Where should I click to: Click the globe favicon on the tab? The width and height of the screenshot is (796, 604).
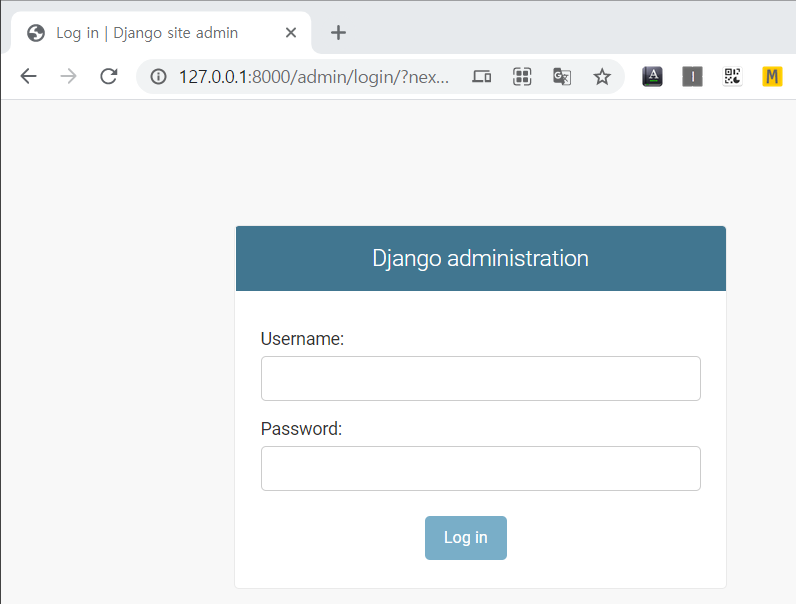pyautogui.click(x=36, y=33)
